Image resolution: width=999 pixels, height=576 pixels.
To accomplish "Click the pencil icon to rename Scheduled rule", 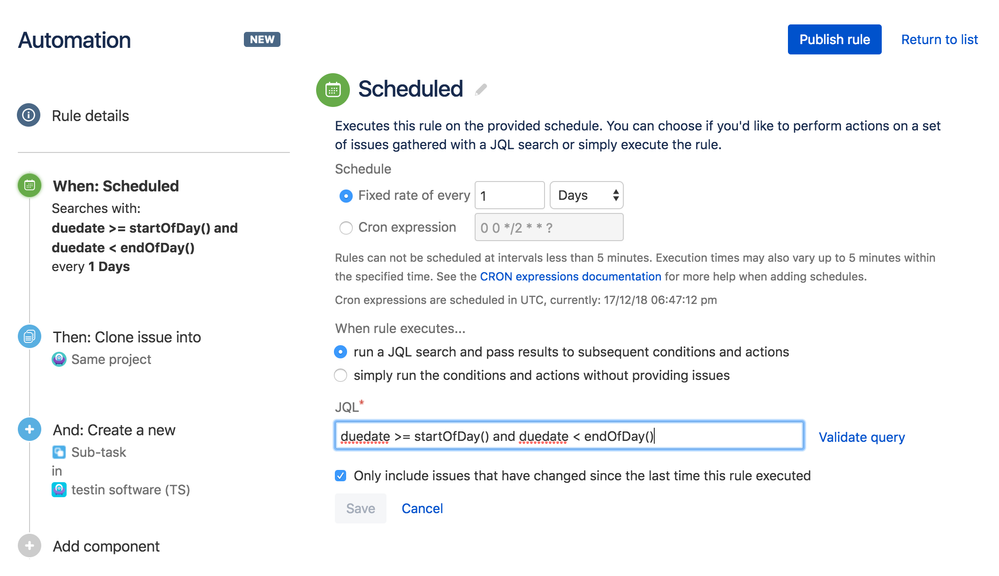I will point(480,89).
